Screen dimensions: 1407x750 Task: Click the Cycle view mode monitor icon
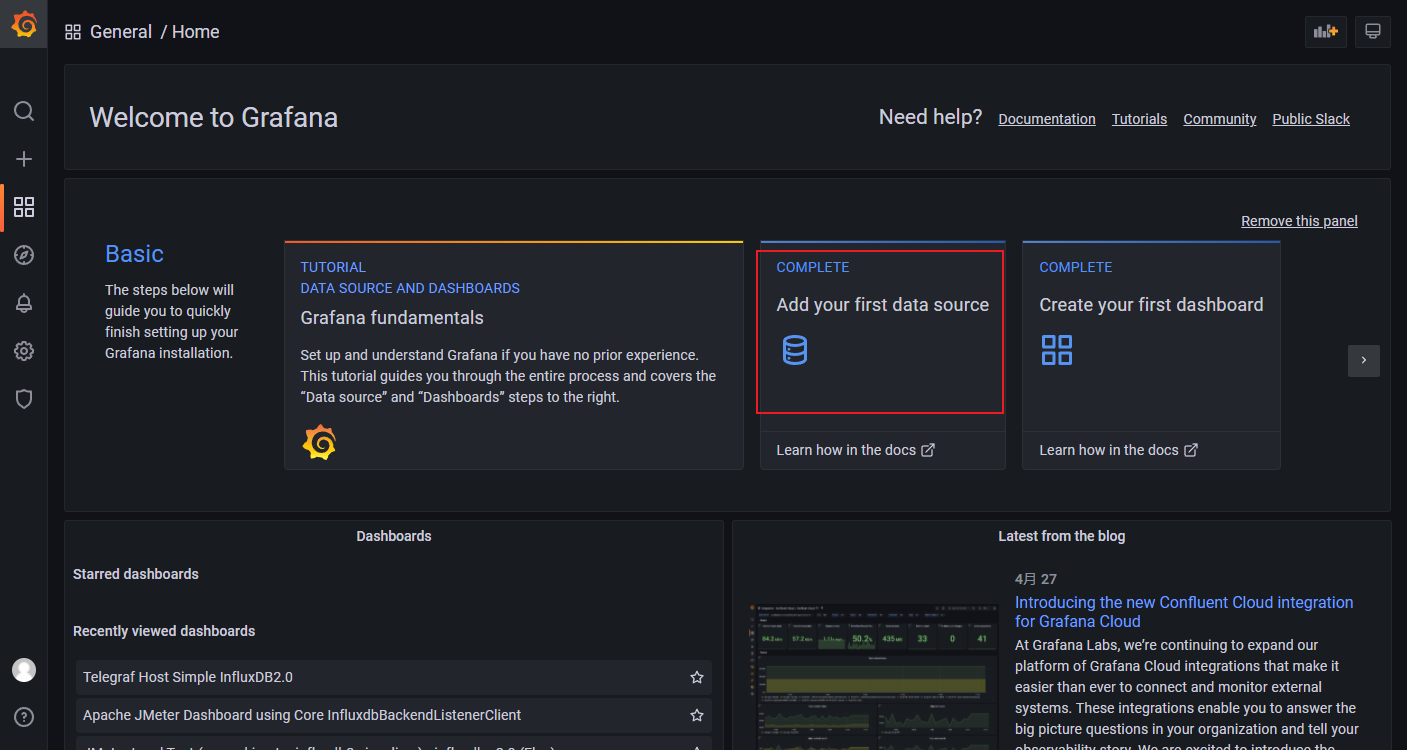coord(1373,32)
